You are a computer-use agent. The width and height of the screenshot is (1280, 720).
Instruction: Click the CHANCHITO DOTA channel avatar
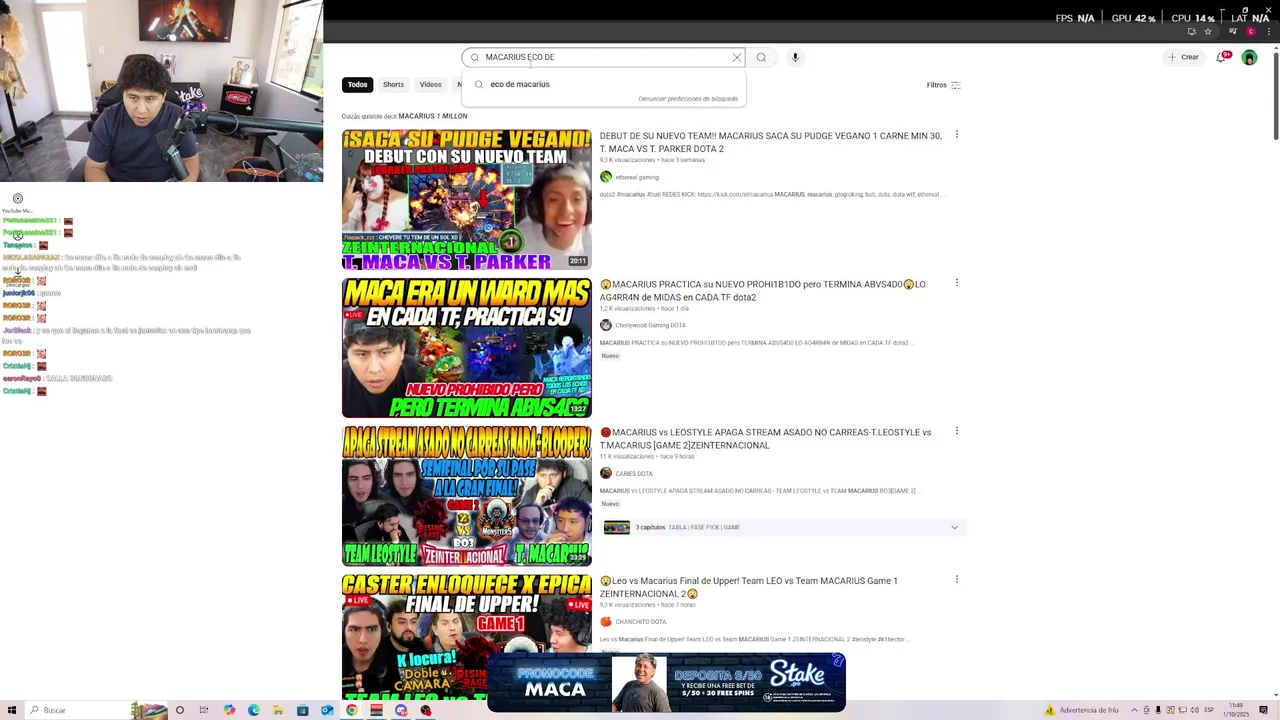[x=606, y=622]
